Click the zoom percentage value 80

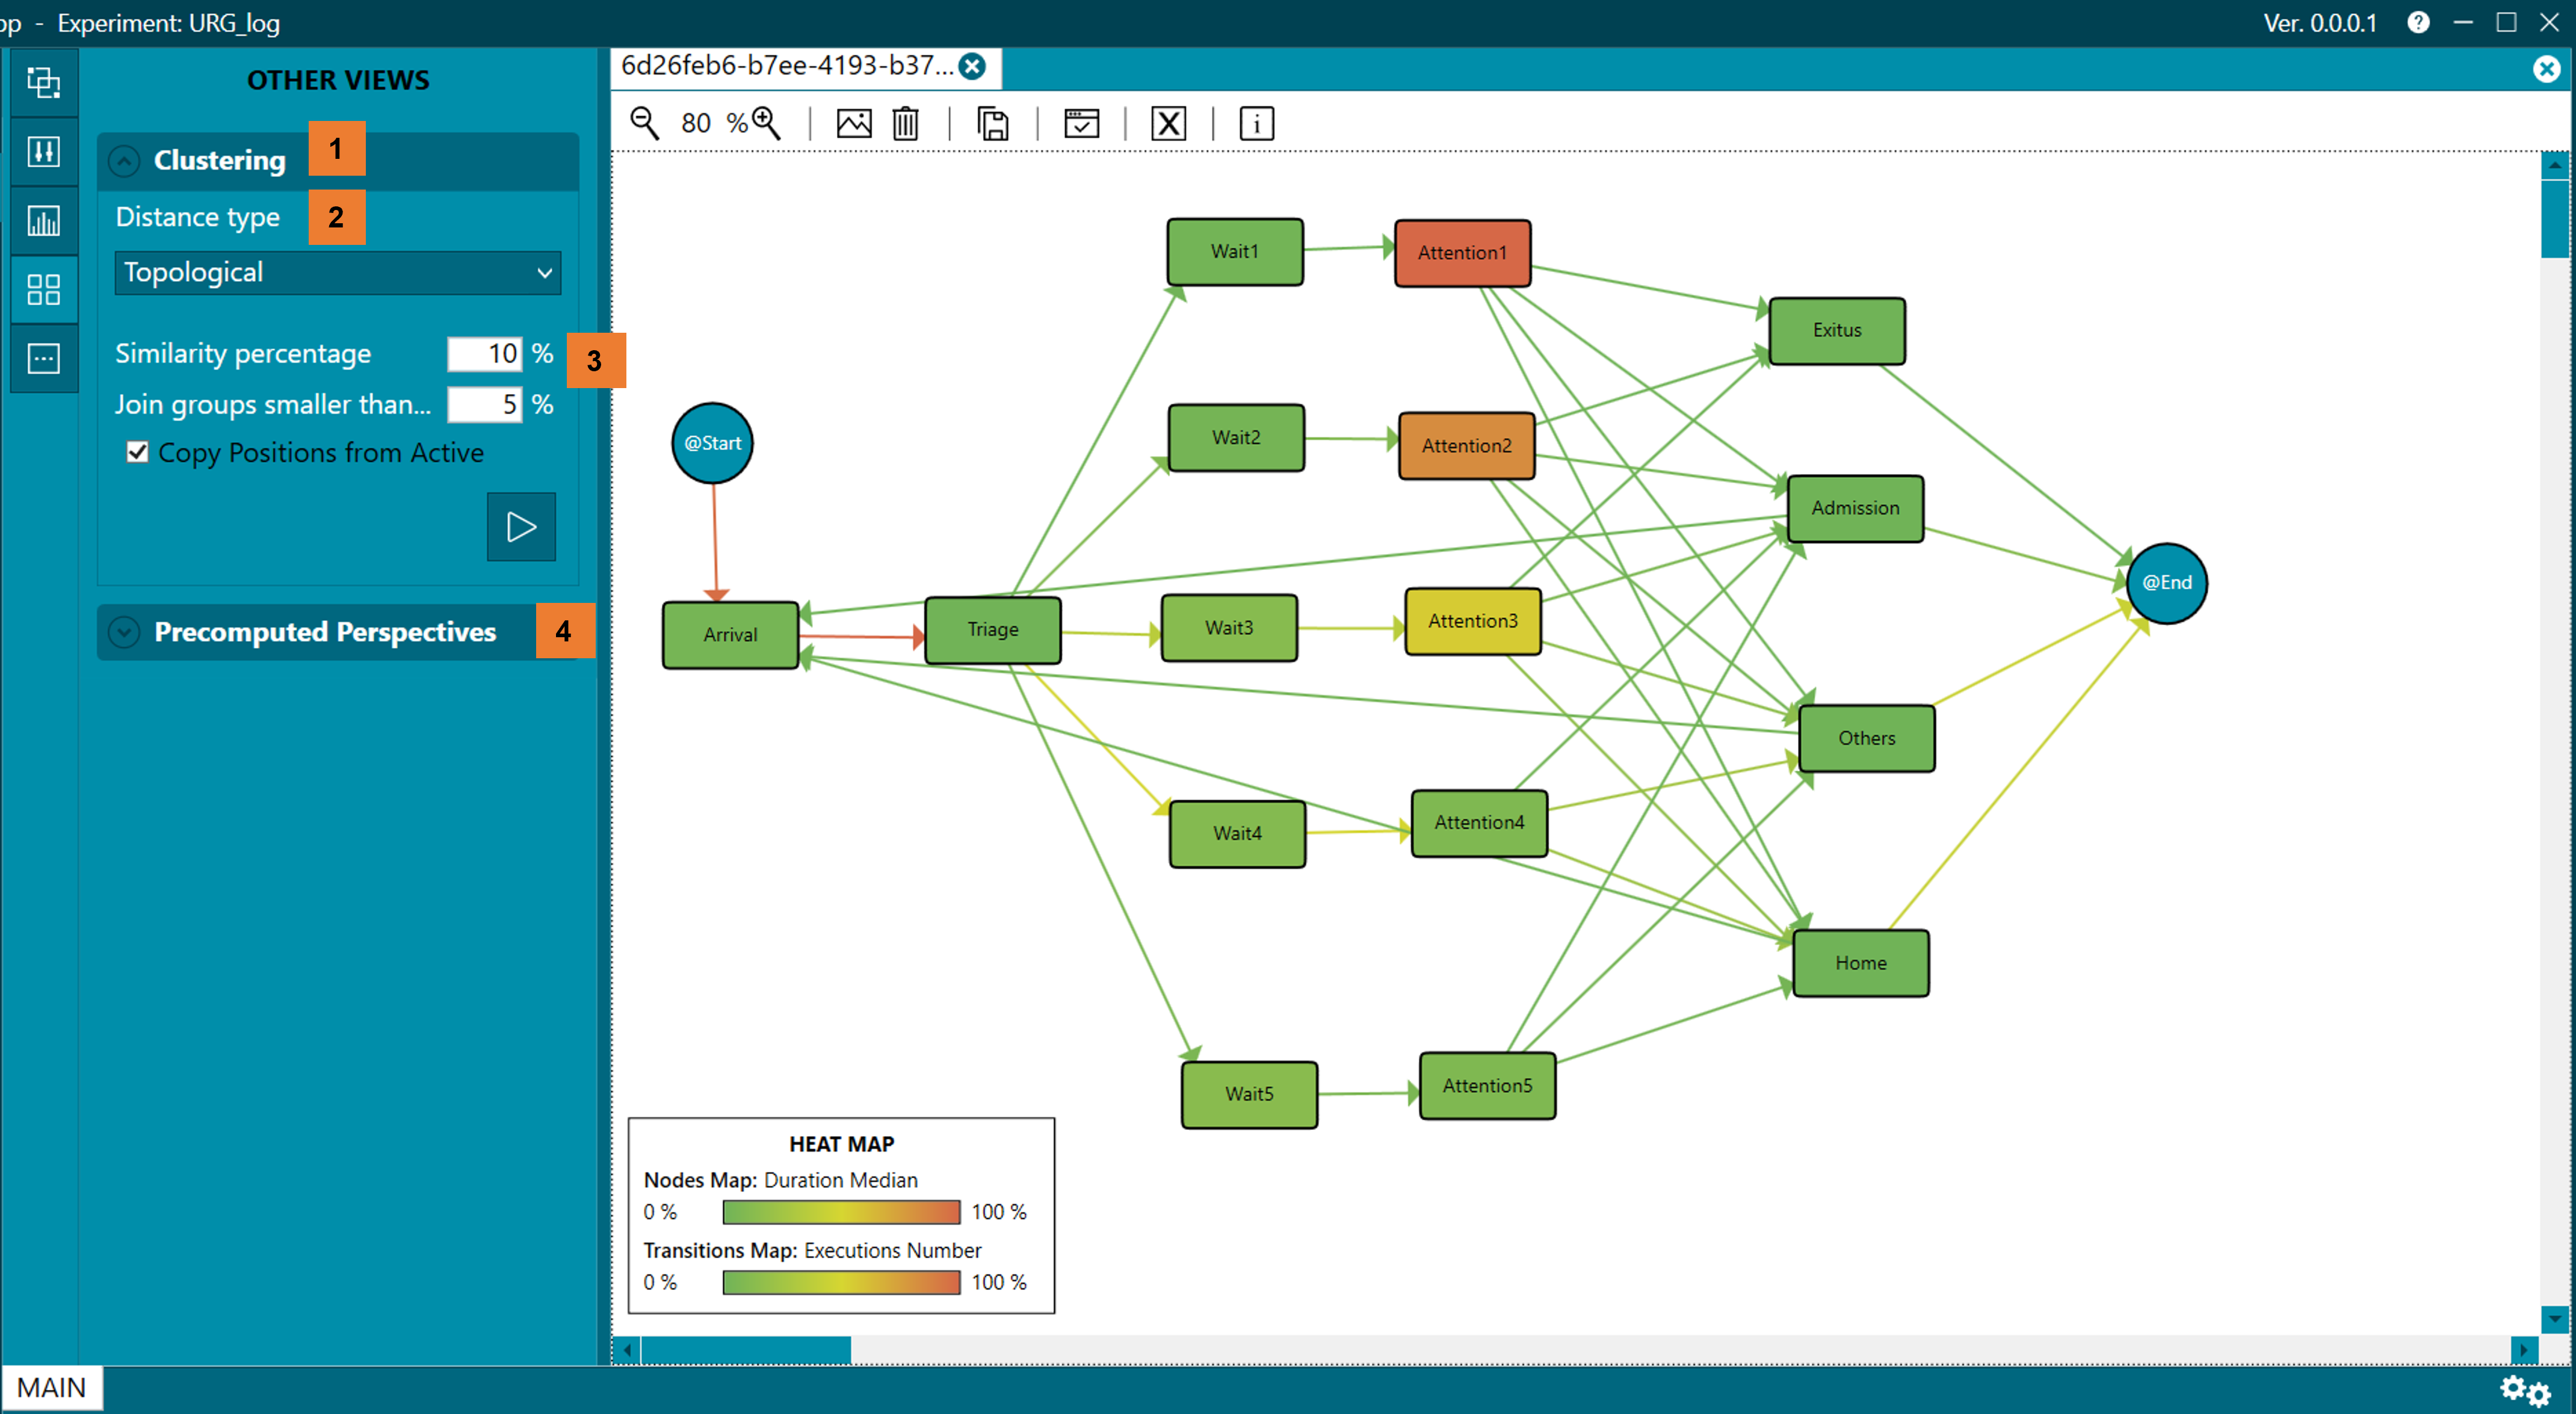[x=696, y=123]
